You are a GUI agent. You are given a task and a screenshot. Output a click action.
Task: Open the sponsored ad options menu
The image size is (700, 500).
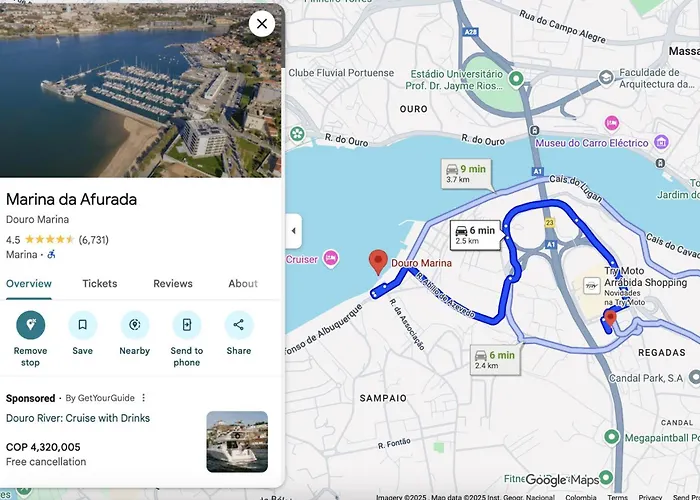coord(143,397)
